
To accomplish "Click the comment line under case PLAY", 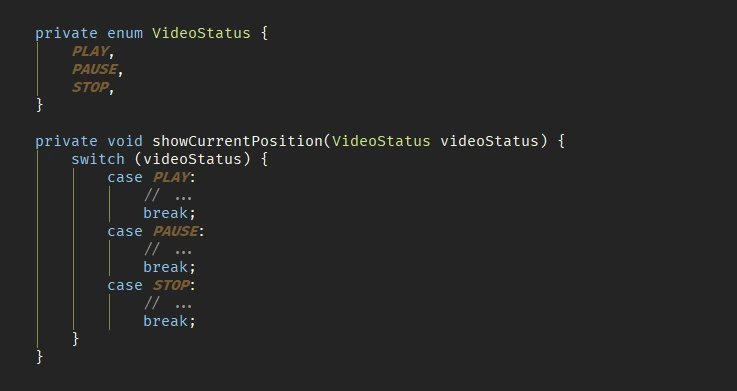I will pos(168,196).
